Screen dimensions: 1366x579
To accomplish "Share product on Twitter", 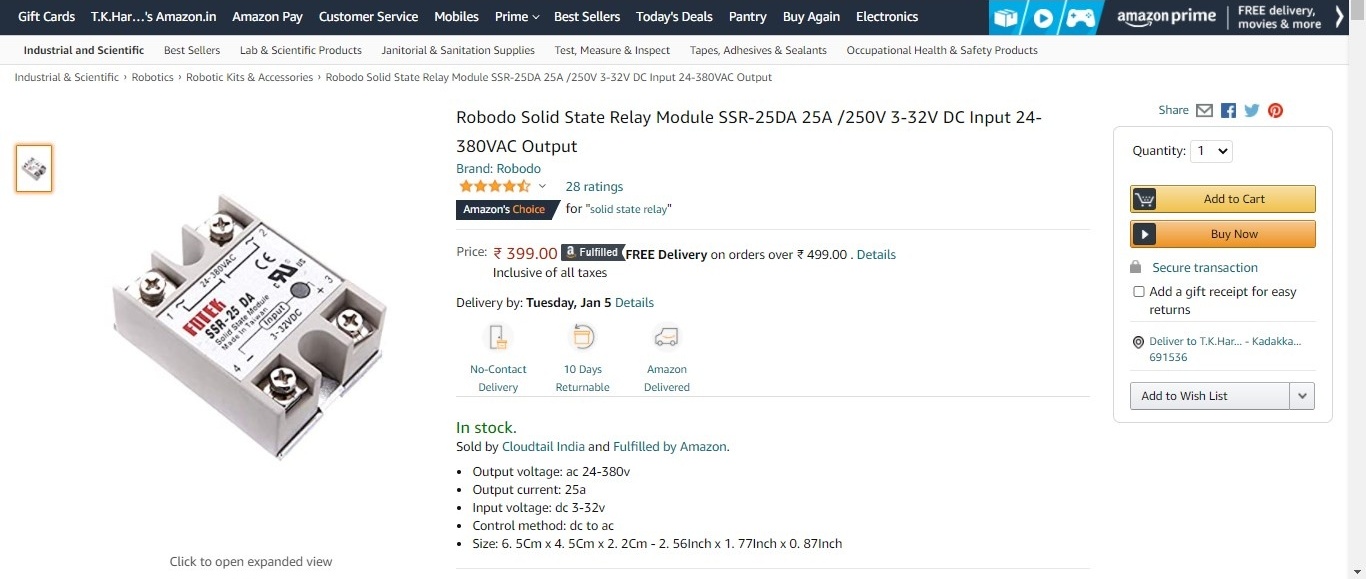I will 1252,111.
